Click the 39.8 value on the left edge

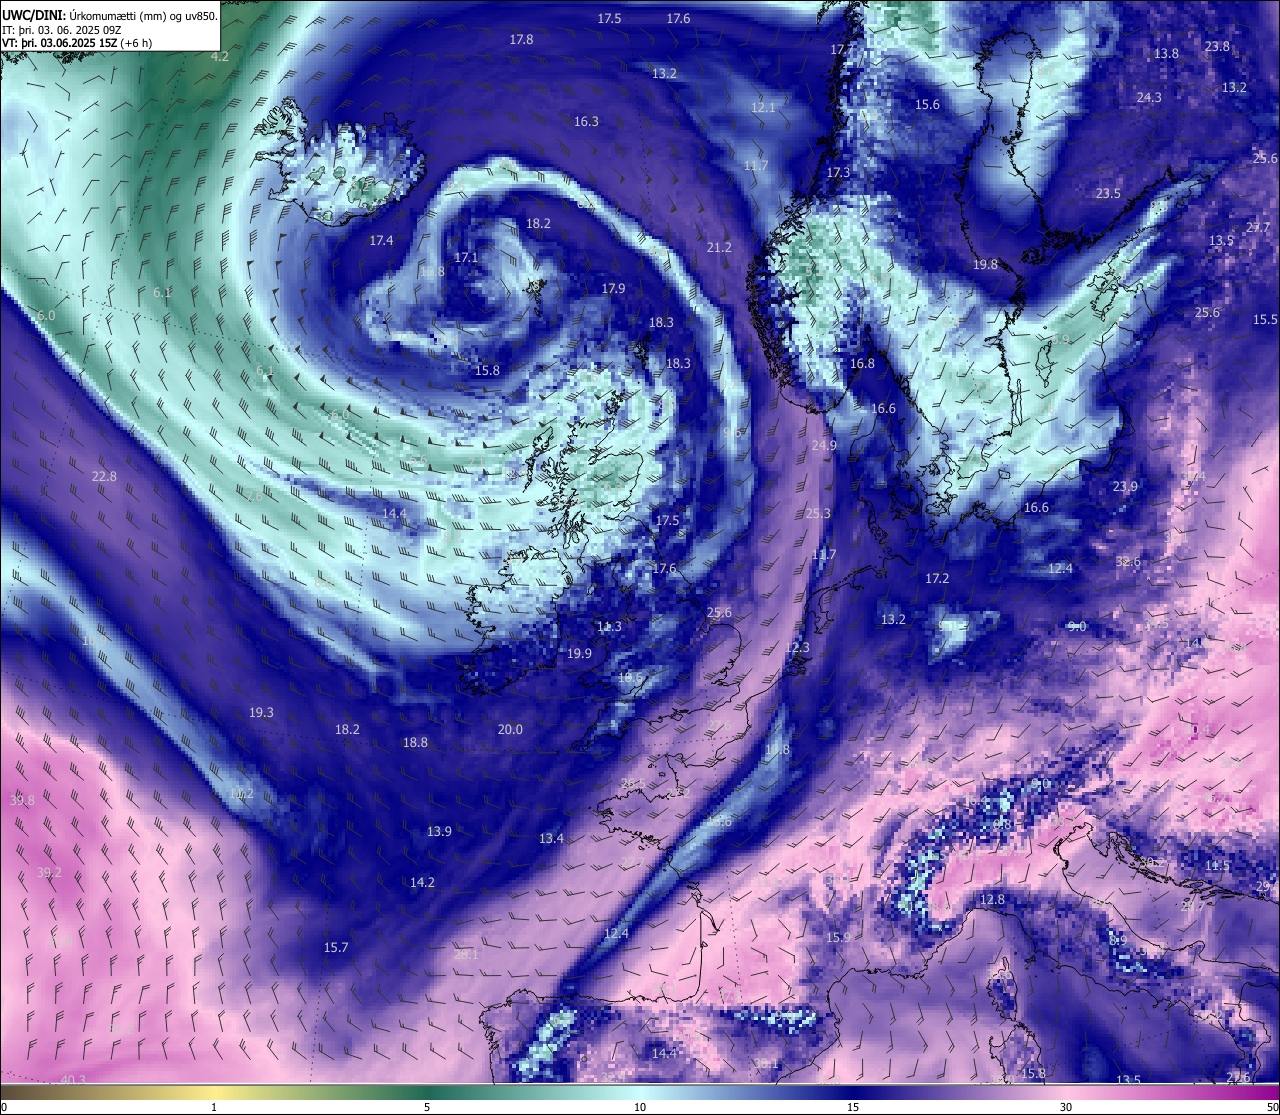[x=22, y=801]
